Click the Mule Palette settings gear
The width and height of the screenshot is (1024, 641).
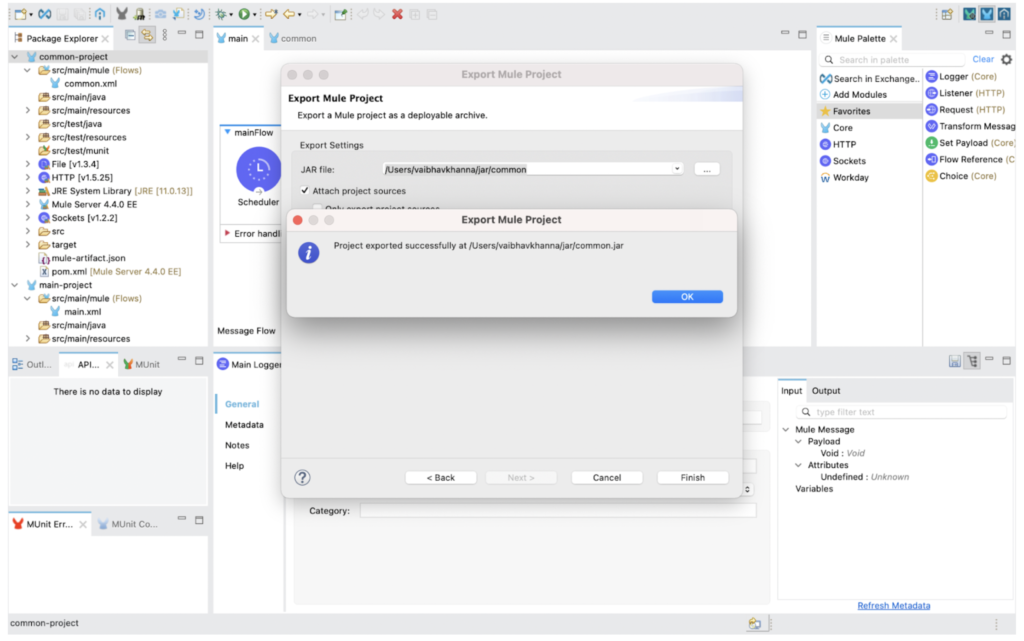(x=1006, y=60)
